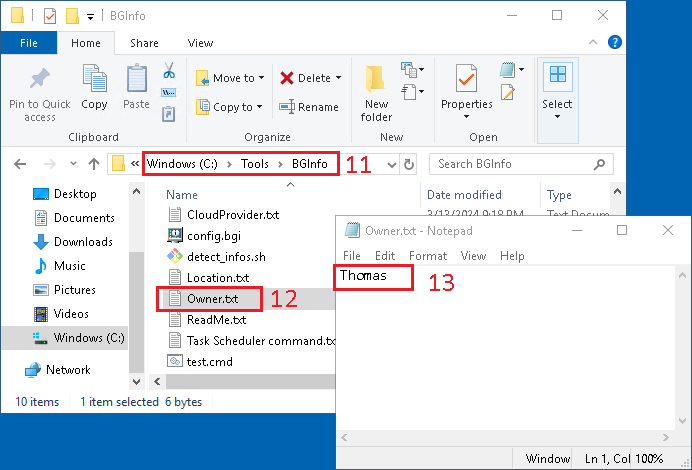Select Location.txt file
This screenshot has height=470, width=692.
pyautogui.click(x=208, y=278)
